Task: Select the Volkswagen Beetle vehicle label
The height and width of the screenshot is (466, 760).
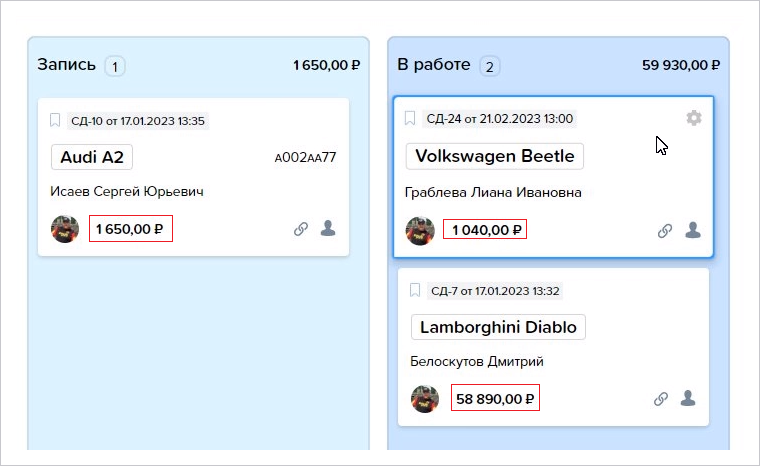Action: point(494,156)
